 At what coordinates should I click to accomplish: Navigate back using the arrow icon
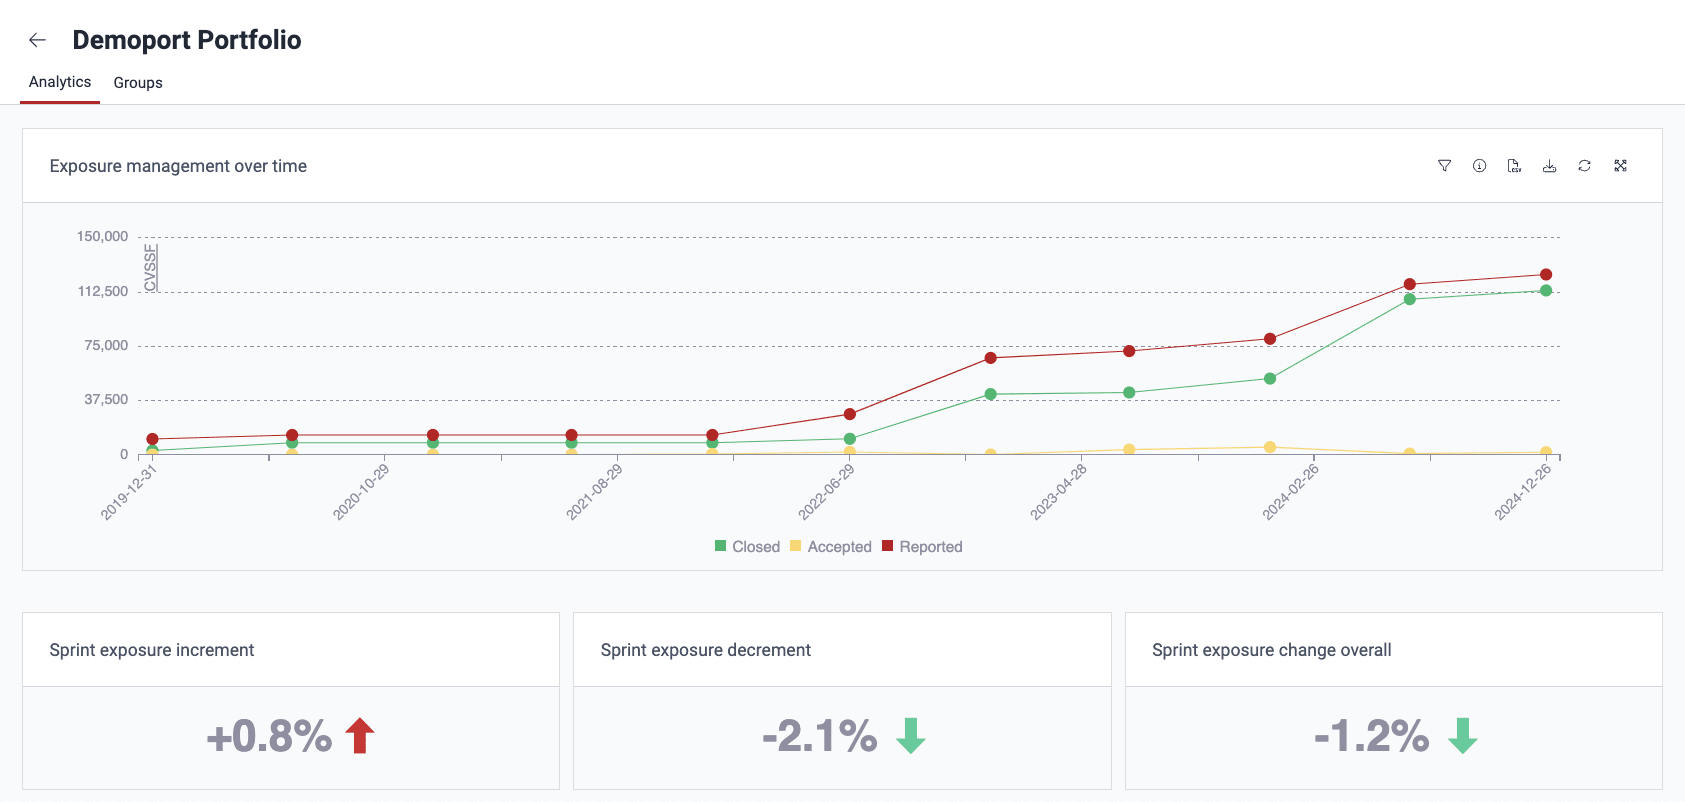pos(38,39)
